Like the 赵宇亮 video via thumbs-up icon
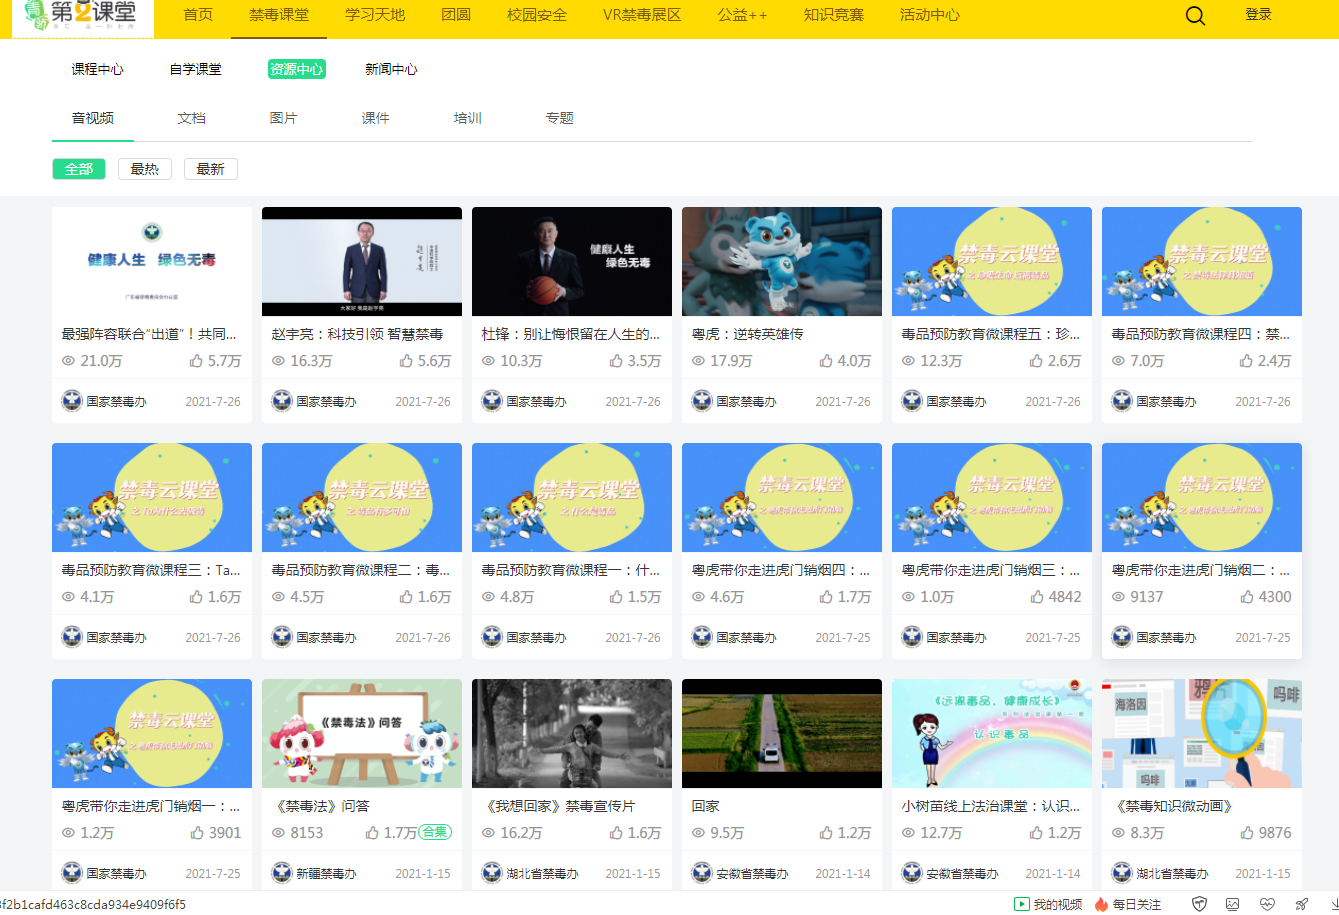Image resolution: width=1339 pixels, height=915 pixels. pos(407,361)
